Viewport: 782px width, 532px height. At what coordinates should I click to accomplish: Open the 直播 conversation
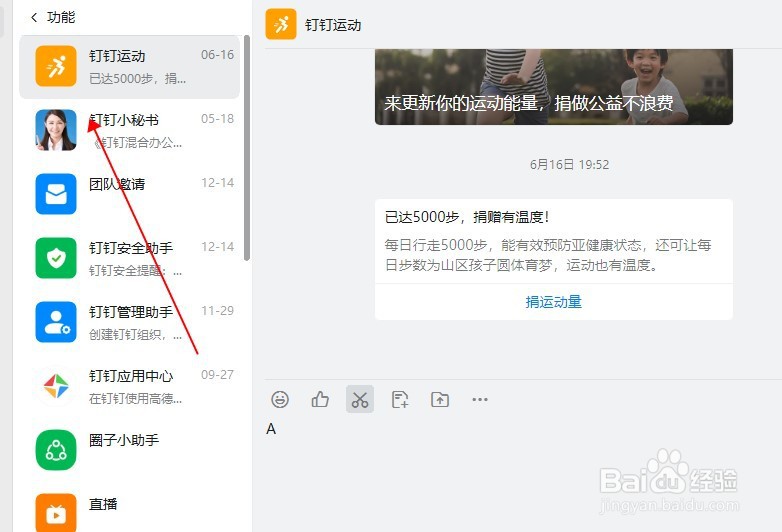click(129, 509)
